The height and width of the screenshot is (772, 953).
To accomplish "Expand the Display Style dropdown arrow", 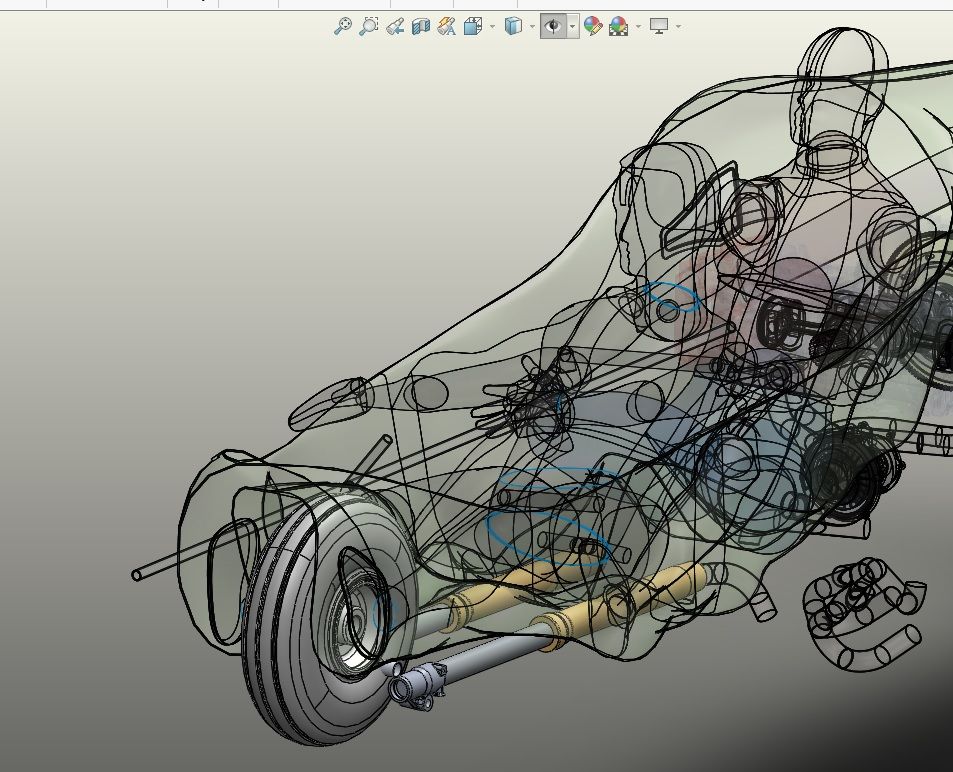I will [x=532, y=27].
